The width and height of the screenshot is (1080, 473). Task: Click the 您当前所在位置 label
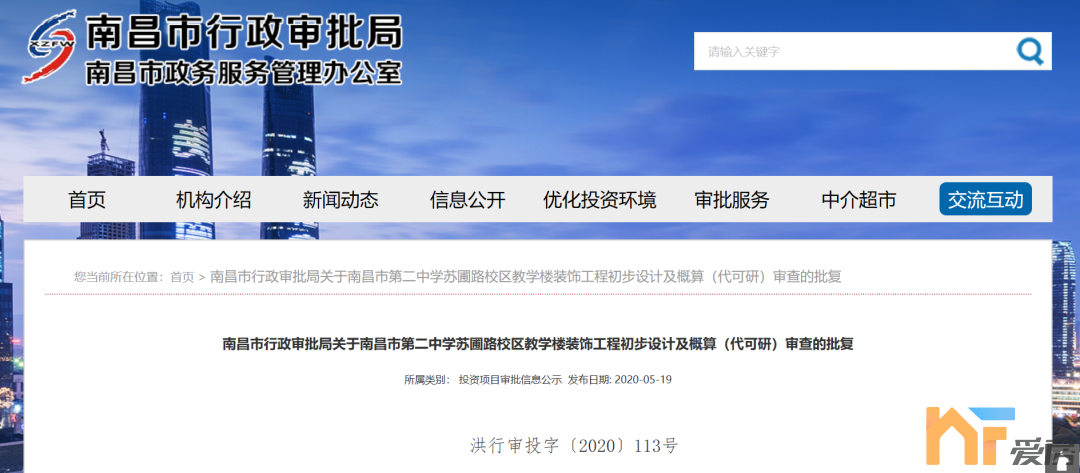[x=119, y=277]
